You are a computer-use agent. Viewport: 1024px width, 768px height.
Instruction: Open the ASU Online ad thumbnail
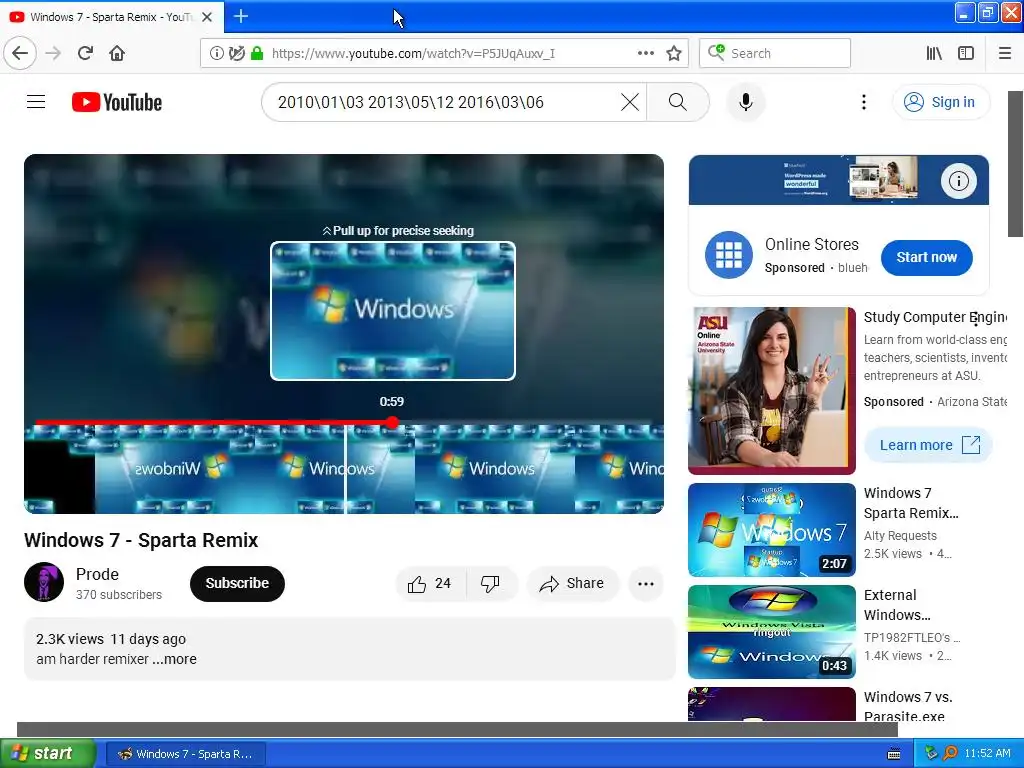772,391
